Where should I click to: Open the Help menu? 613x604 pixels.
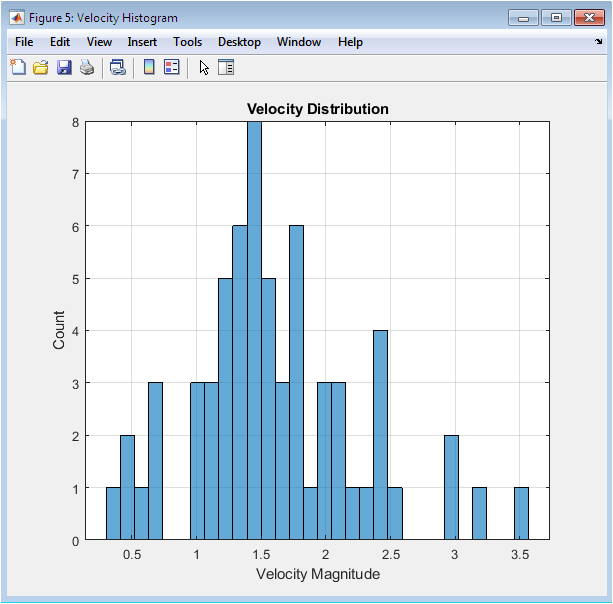pyautogui.click(x=350, y=42)
